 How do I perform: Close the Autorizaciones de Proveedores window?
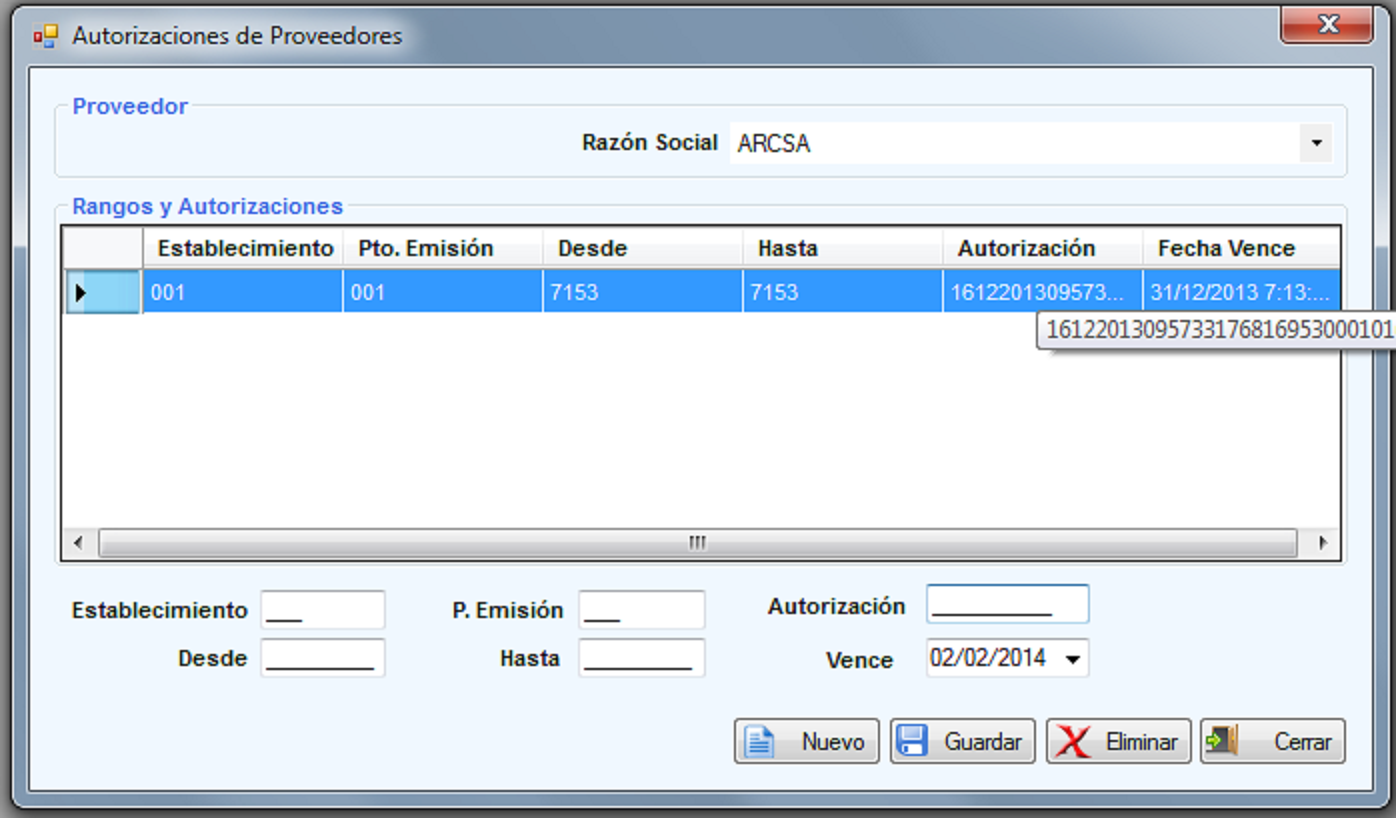[1327, 24]
